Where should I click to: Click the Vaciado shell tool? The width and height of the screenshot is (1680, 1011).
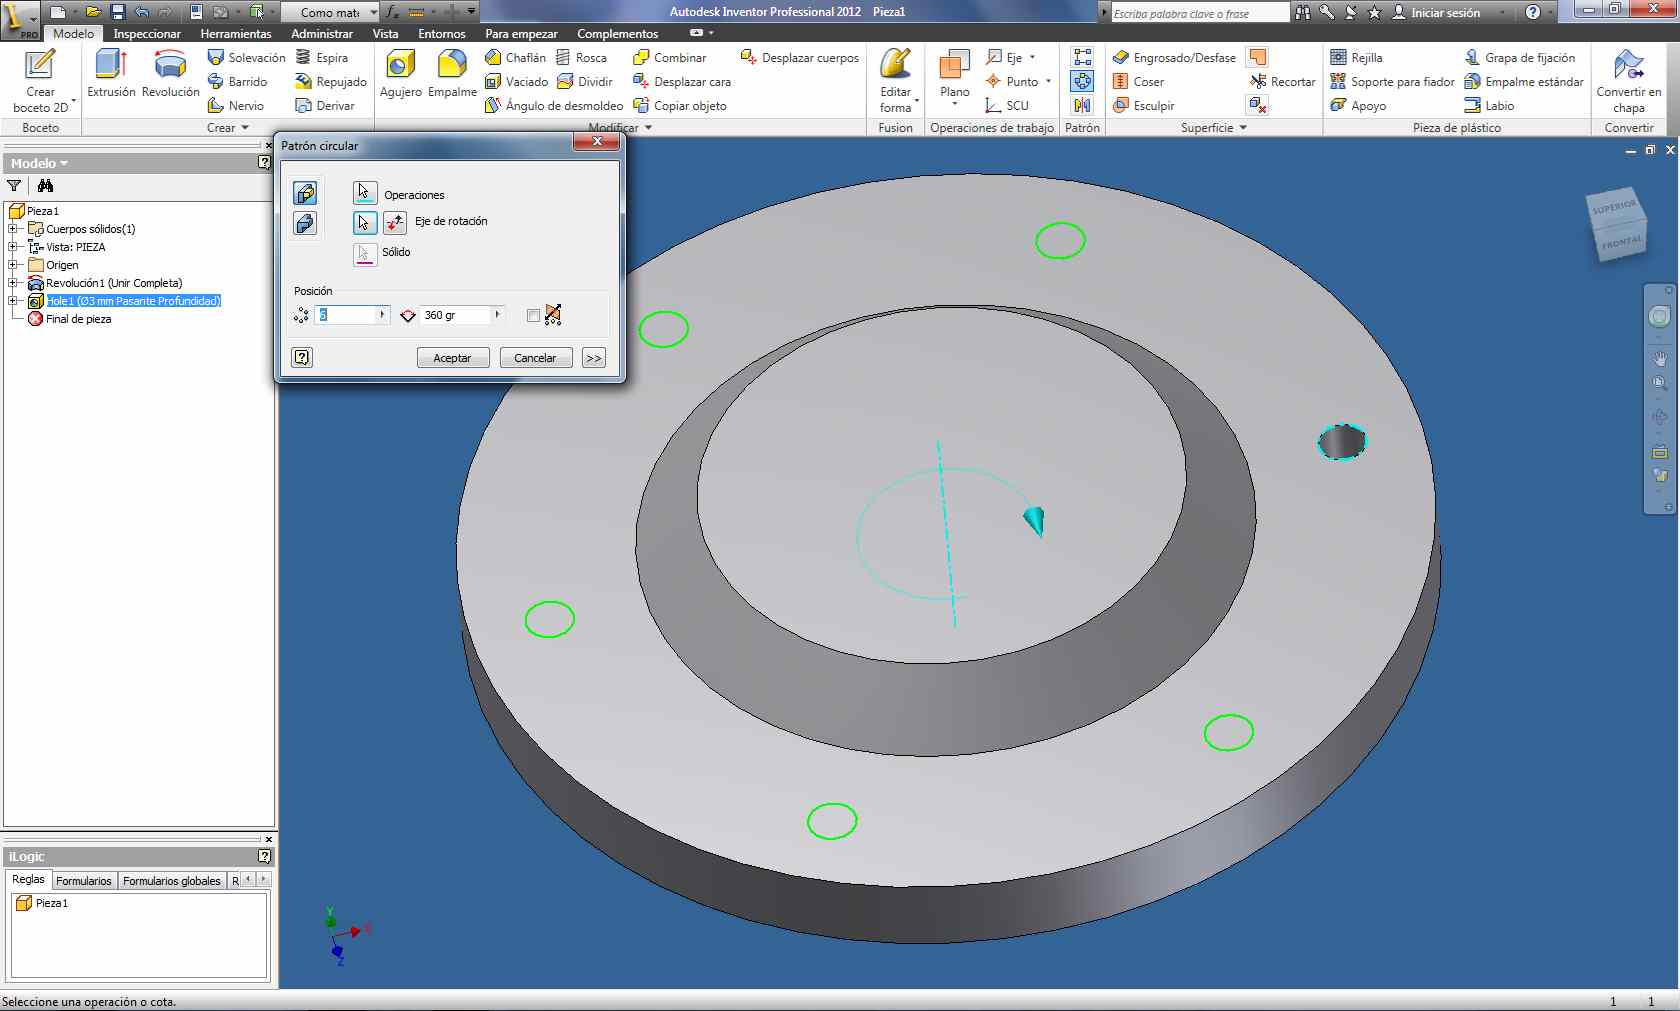pyautogui.click(x=516, y=82)
